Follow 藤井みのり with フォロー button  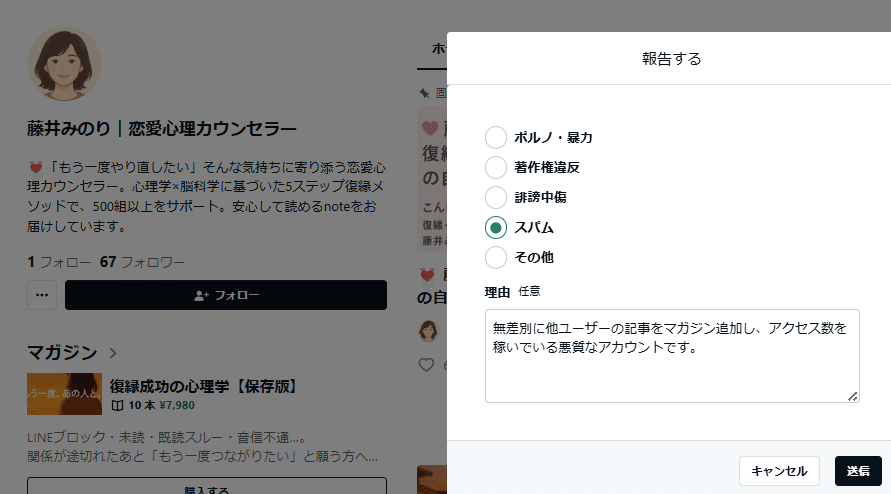click(226, 295)
